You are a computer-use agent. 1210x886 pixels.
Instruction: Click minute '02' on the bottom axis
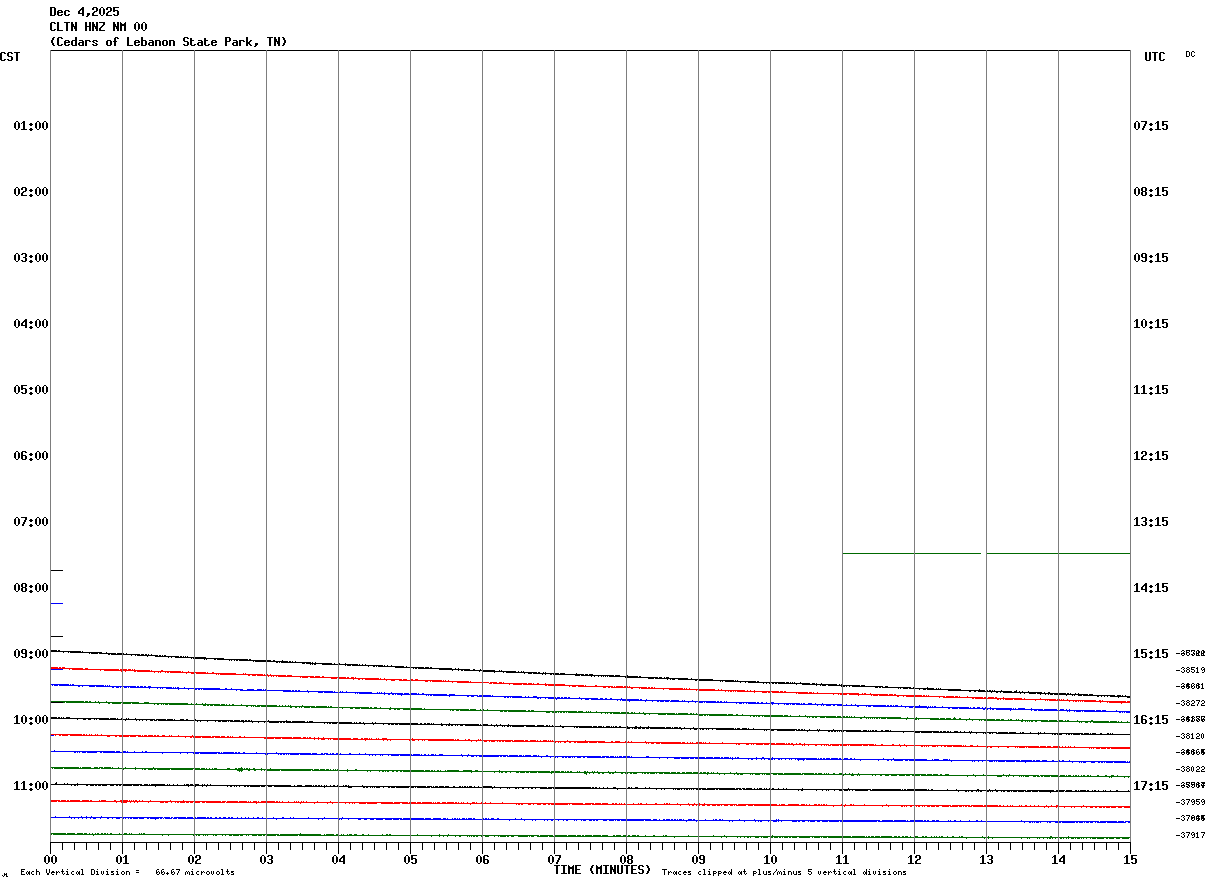(x=194, y=860)
